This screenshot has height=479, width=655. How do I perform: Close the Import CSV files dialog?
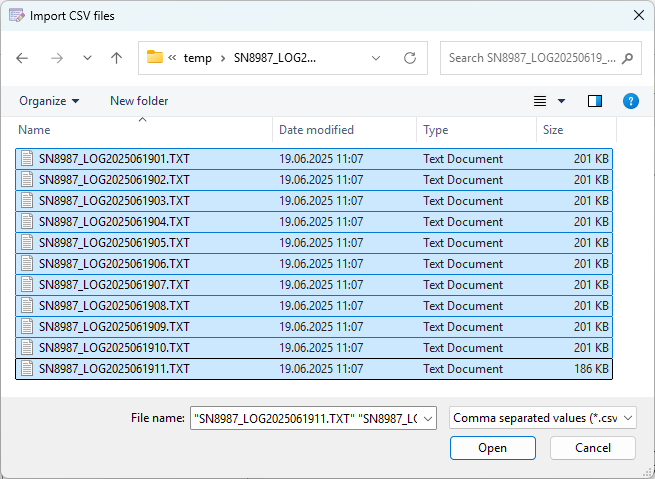(x=639, y=15)
